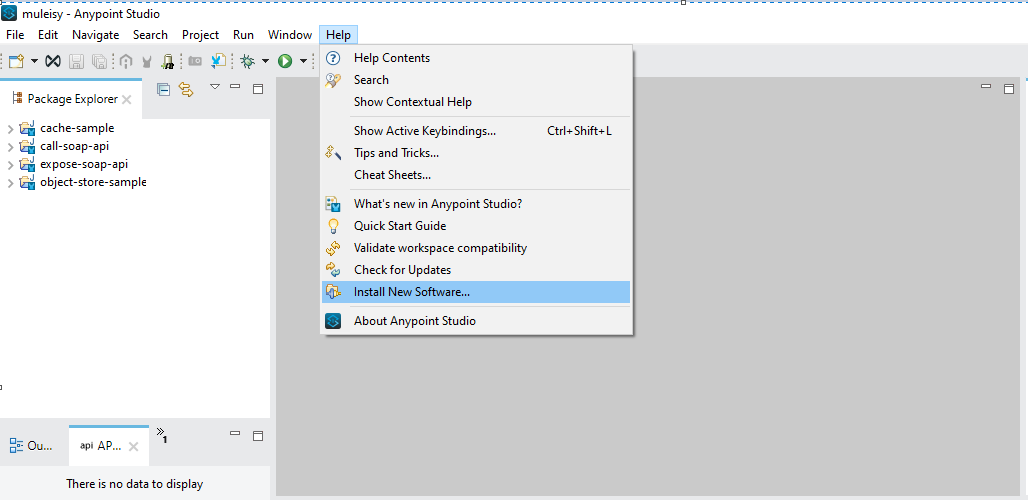Click the Debug bug icon in toolbar
Image resolution: width=1028 pixels, height=500 pixels.
(248, 61)
